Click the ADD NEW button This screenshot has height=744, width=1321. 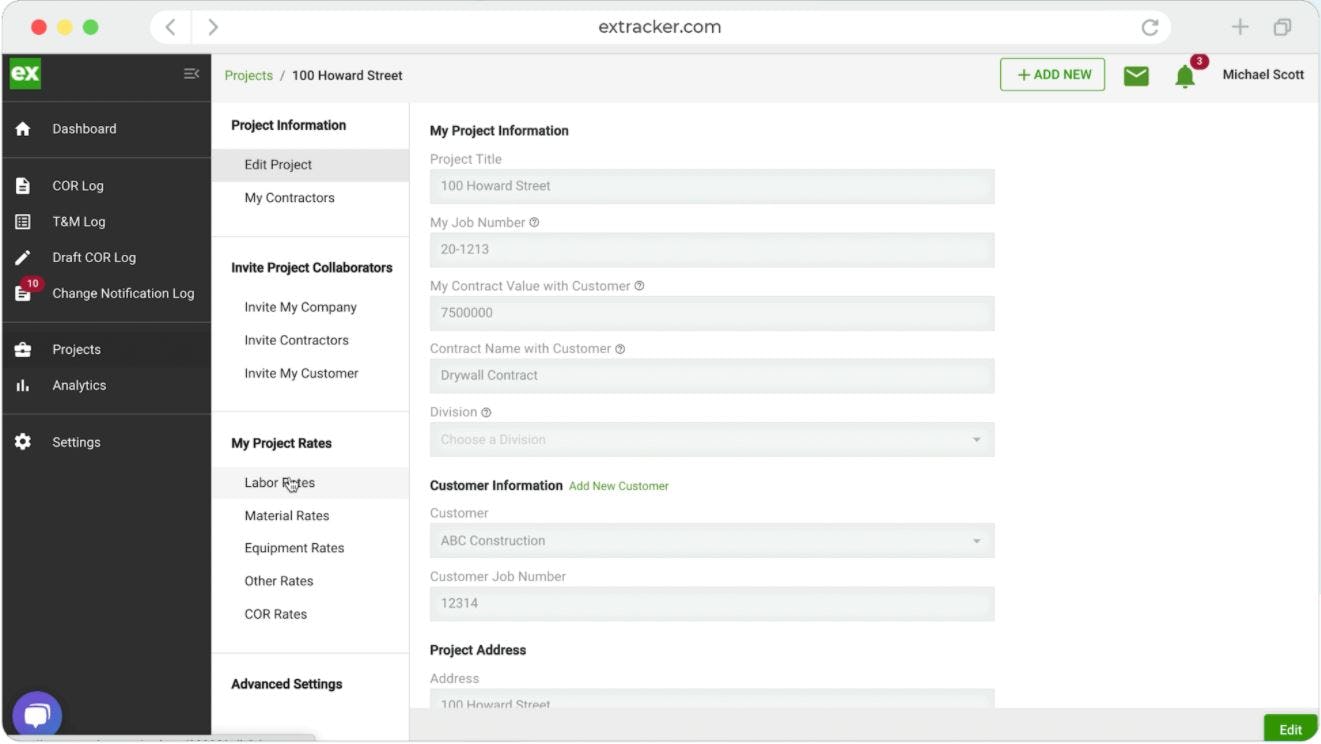1052,74
